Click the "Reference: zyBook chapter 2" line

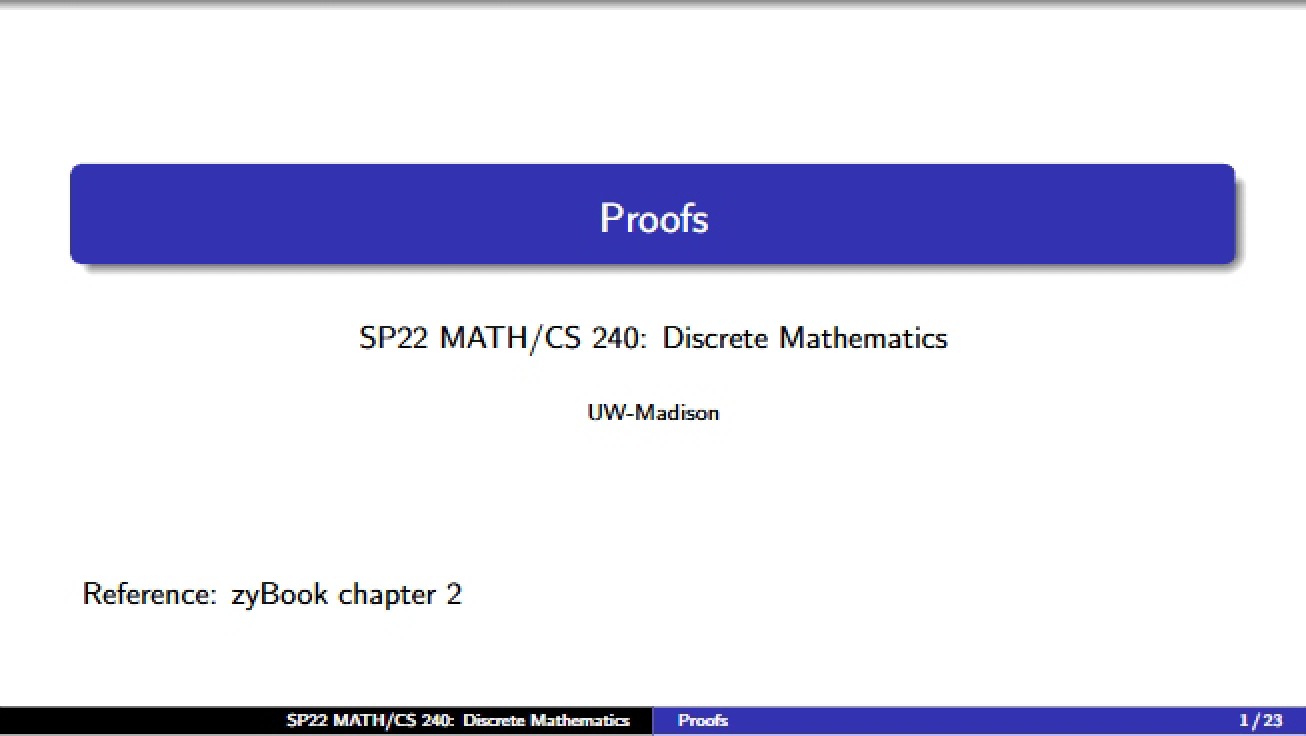tap(272, 595)
